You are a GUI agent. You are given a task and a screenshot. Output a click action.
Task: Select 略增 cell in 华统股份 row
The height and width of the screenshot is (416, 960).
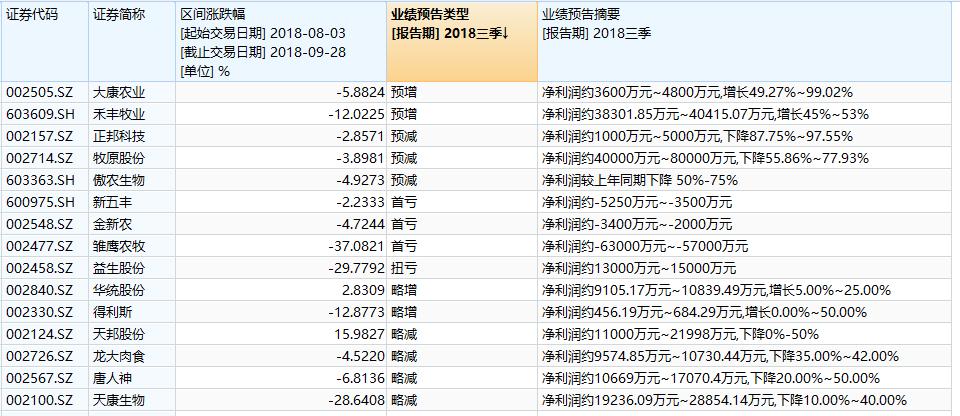pos(462,290)
